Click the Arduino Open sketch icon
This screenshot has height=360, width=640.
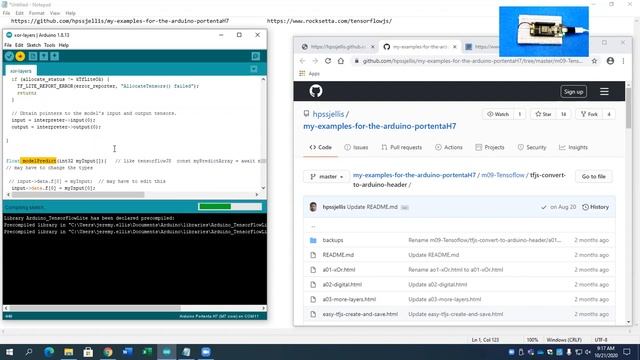44,56
